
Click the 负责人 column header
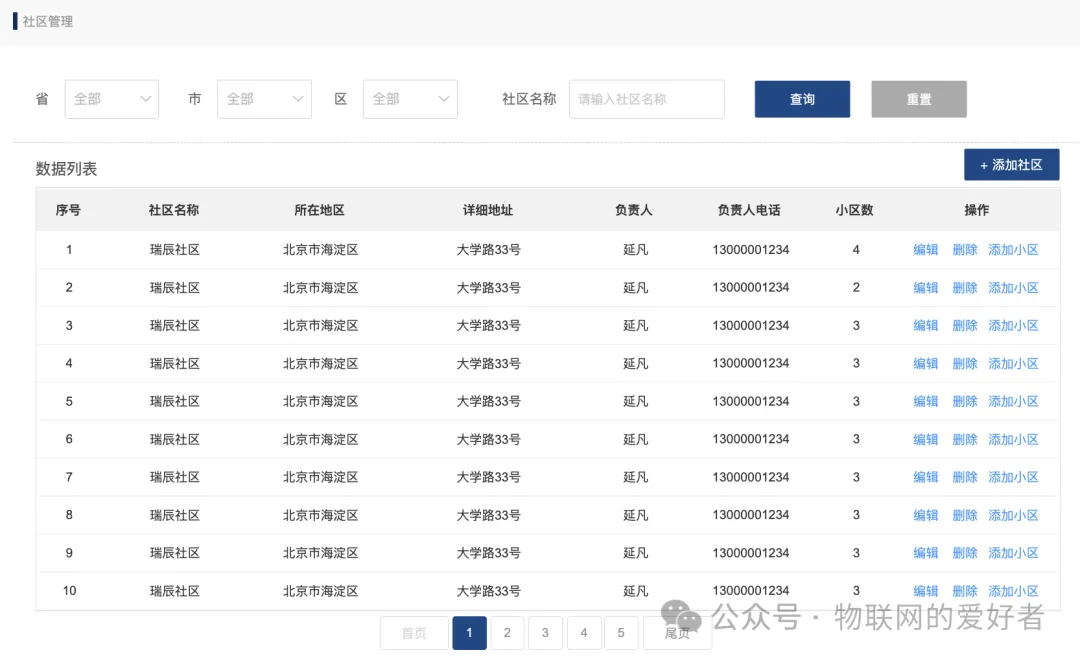pyautogui.click(x=634, y=210)
